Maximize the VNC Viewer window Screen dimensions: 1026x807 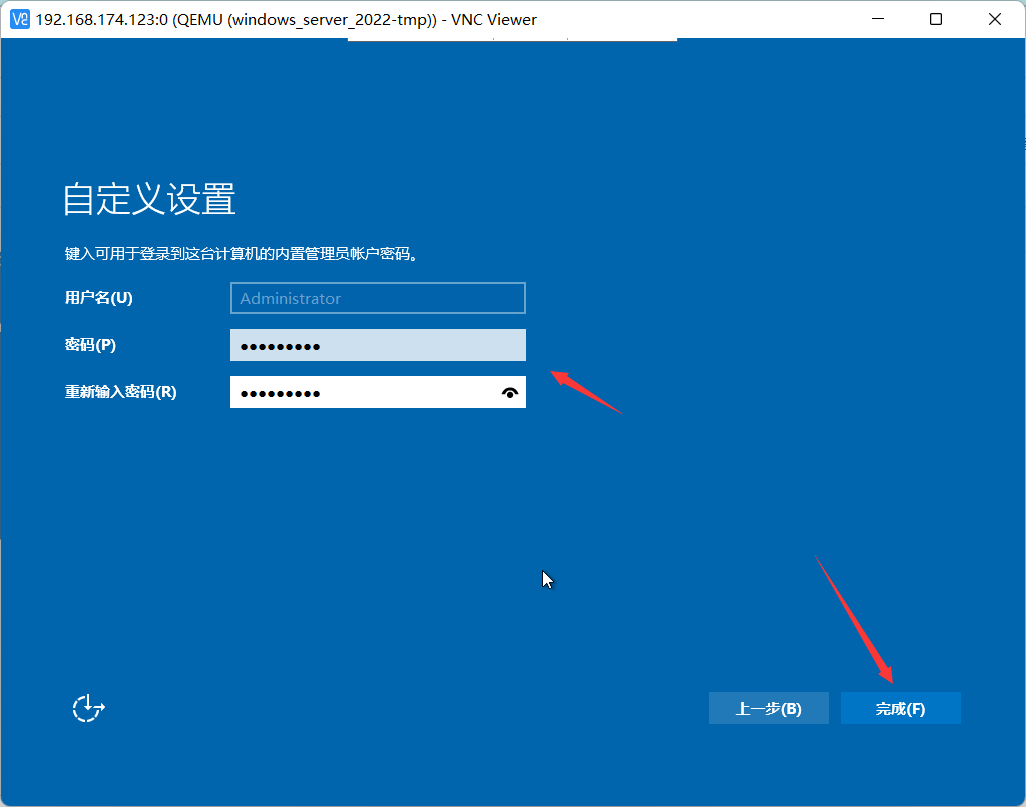[x=936, y=19]
